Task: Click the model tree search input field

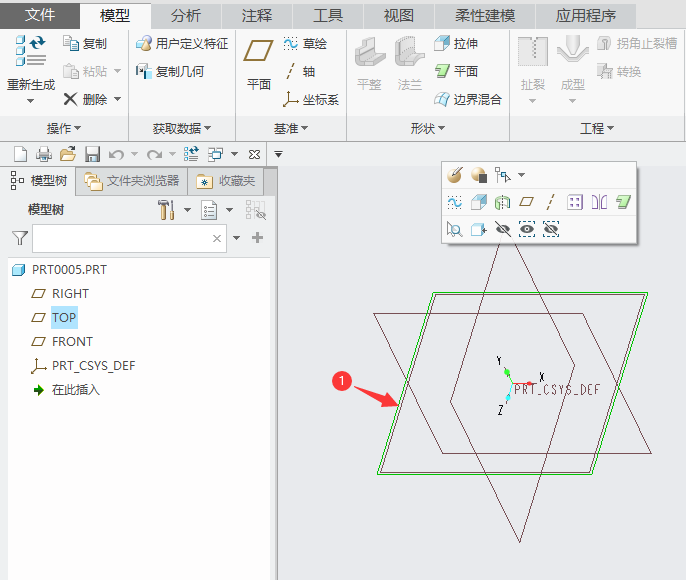Action: point(130,238)
